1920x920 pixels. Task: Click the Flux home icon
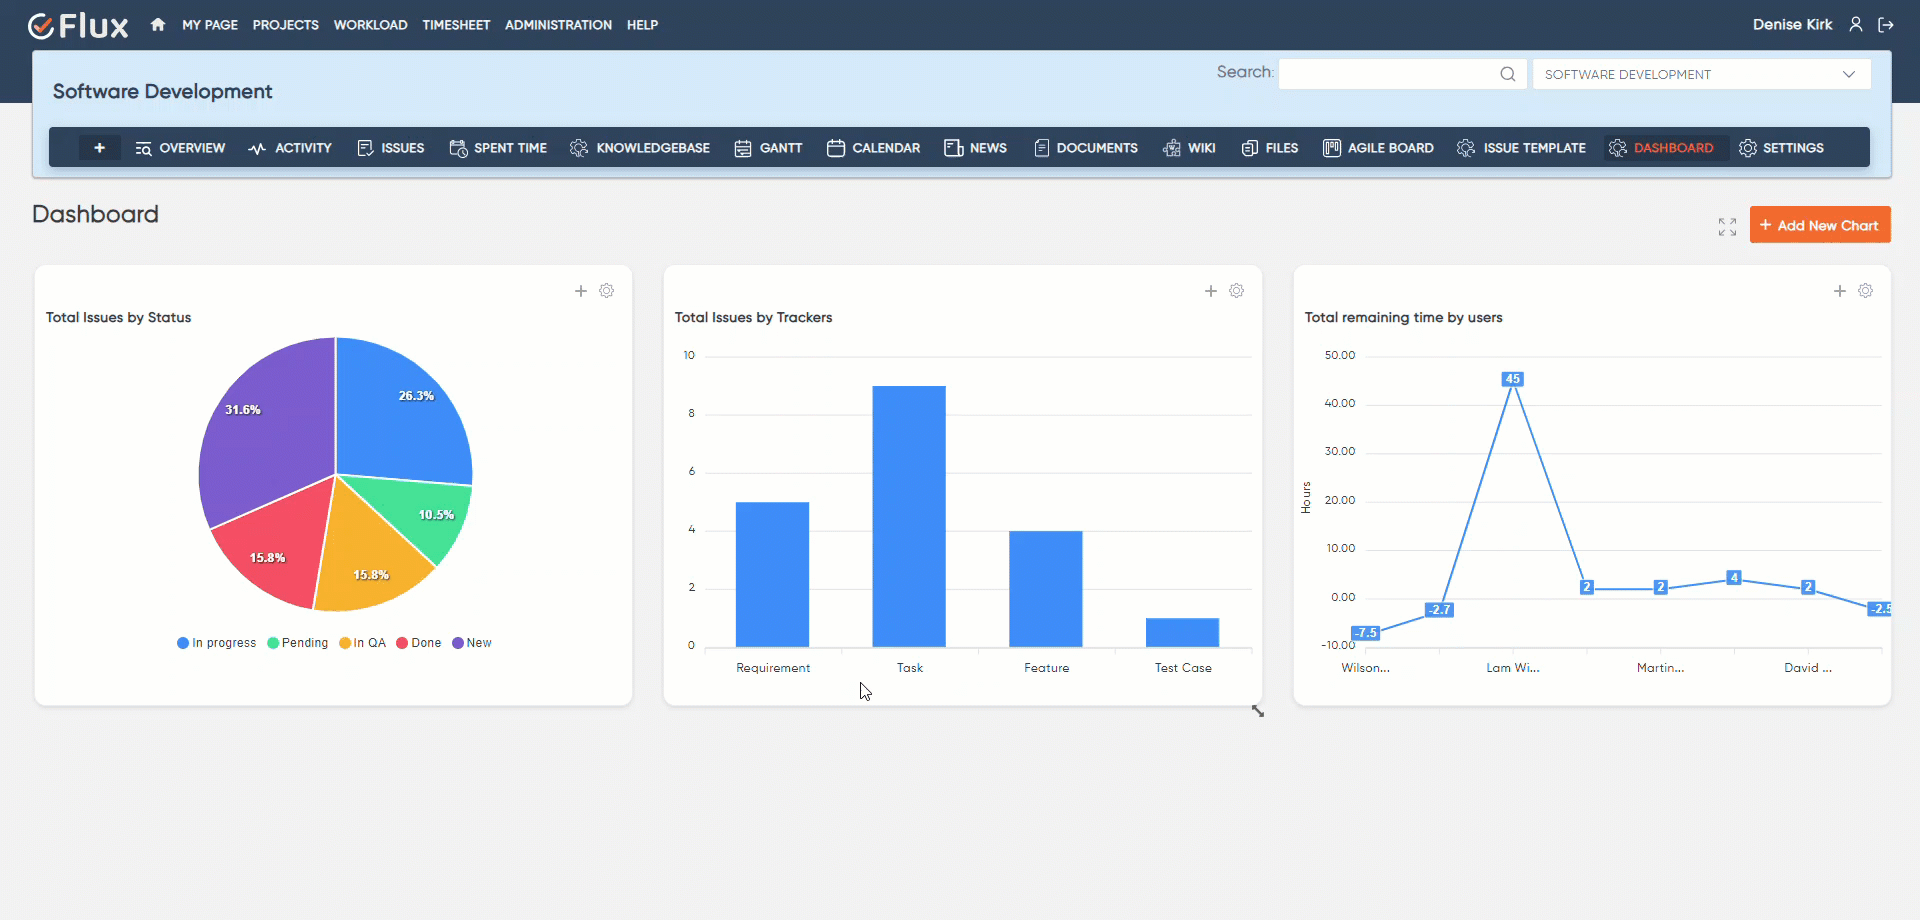(x=158, y=25)
